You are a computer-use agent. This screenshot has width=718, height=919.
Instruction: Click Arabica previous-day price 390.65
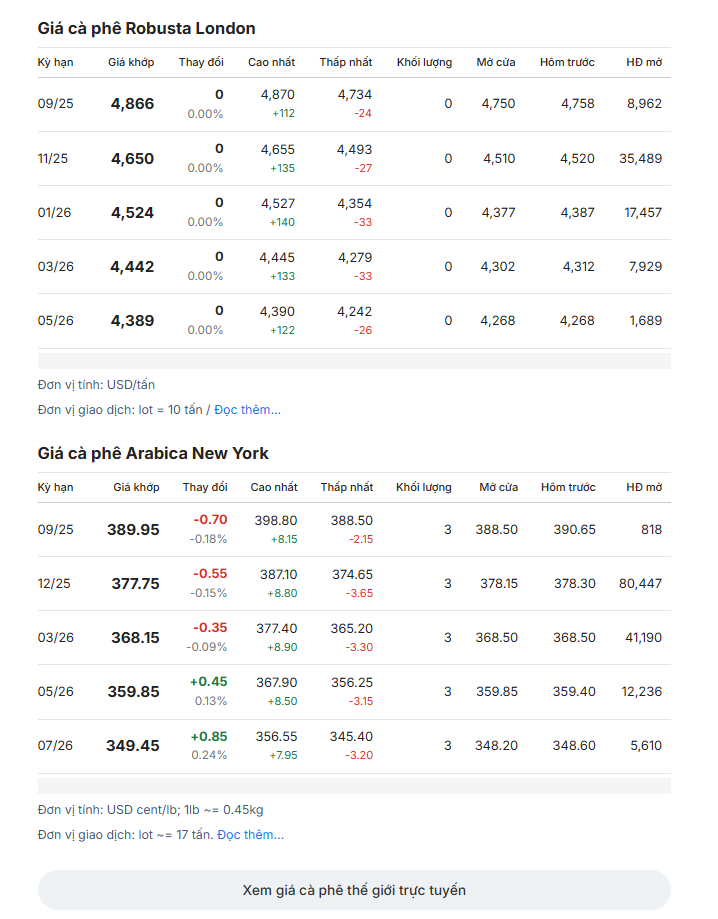(574, 529)
